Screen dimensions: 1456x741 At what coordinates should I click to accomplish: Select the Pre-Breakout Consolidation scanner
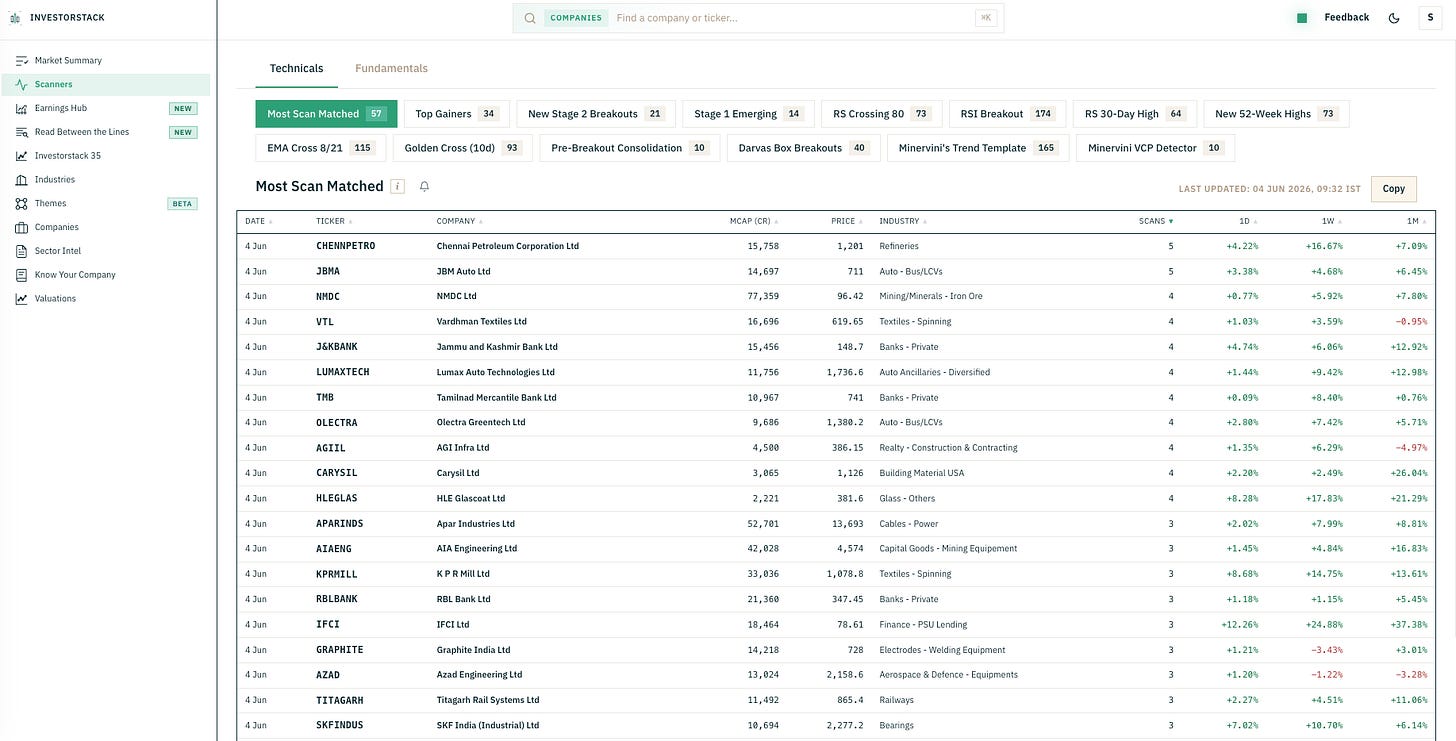[629, 148]
